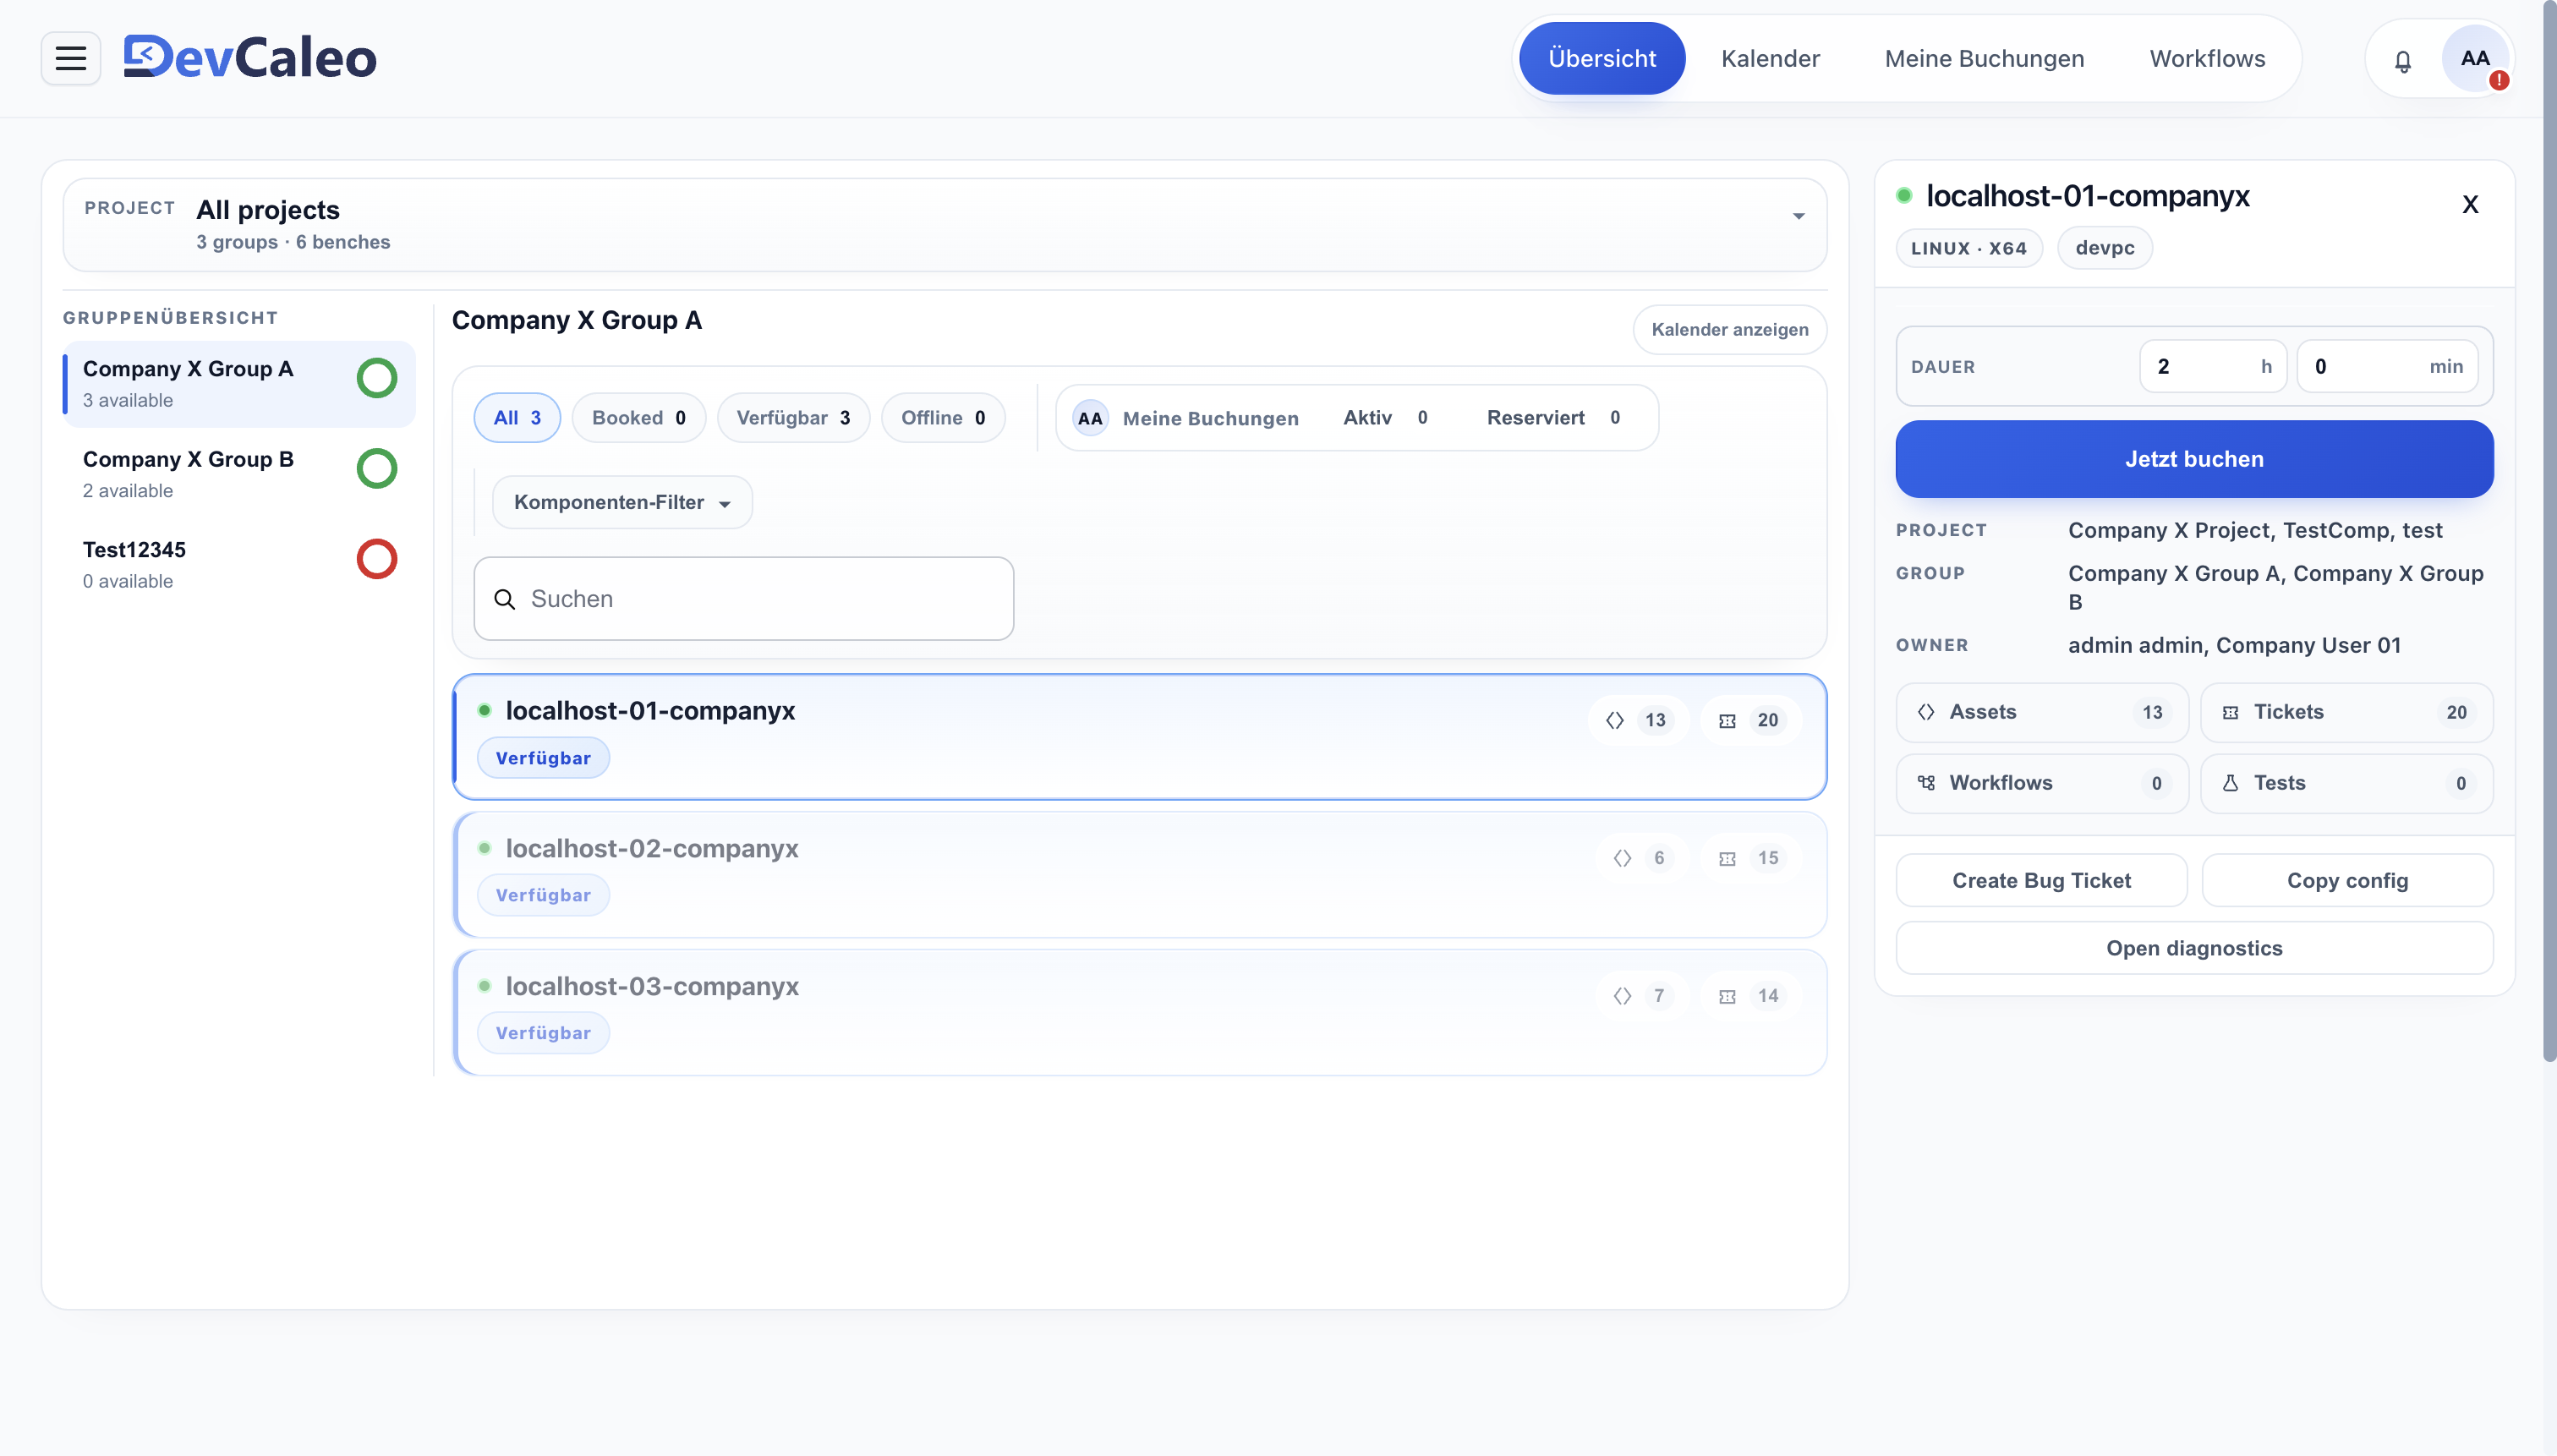
Task: Click the Tickets icon in detail panel
Action: (x=2230, y=713)
